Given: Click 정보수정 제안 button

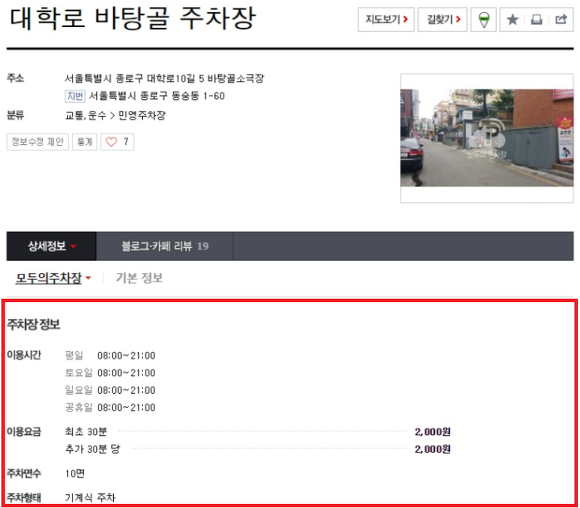Looking at the screenshot, I should (x=38, y=142).
